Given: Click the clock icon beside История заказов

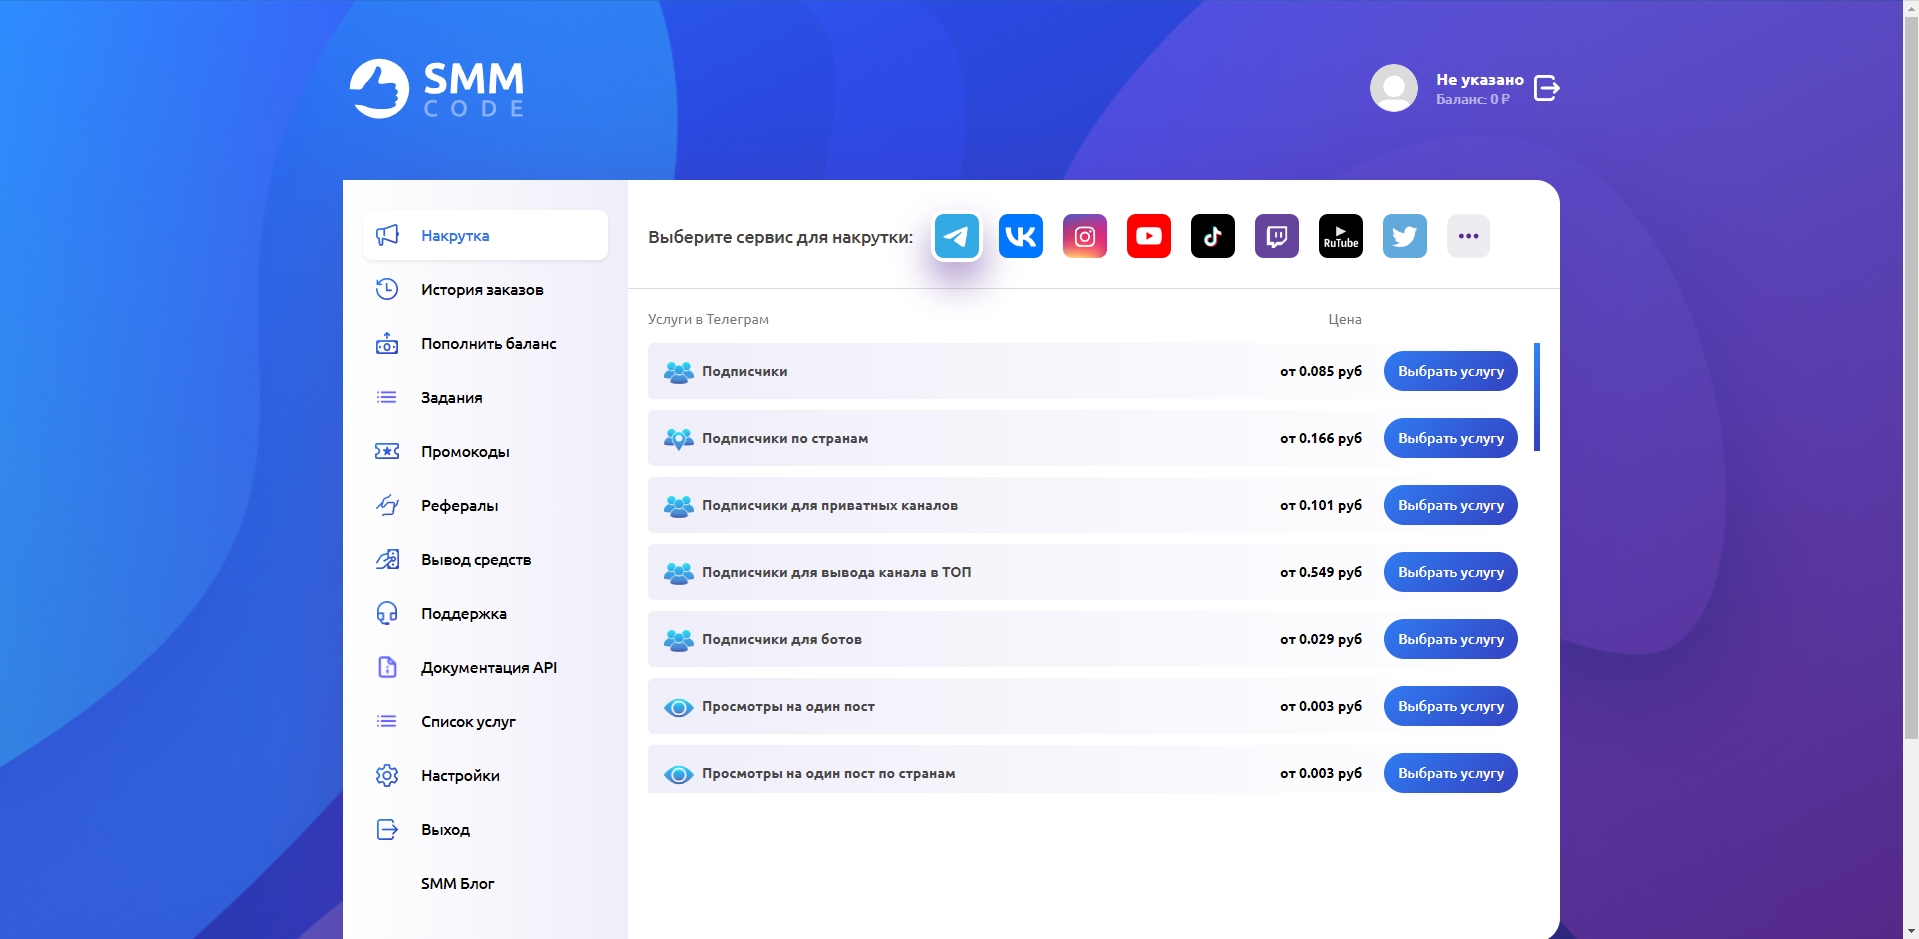Looking at the screenshot, I should tap(387, 289).
